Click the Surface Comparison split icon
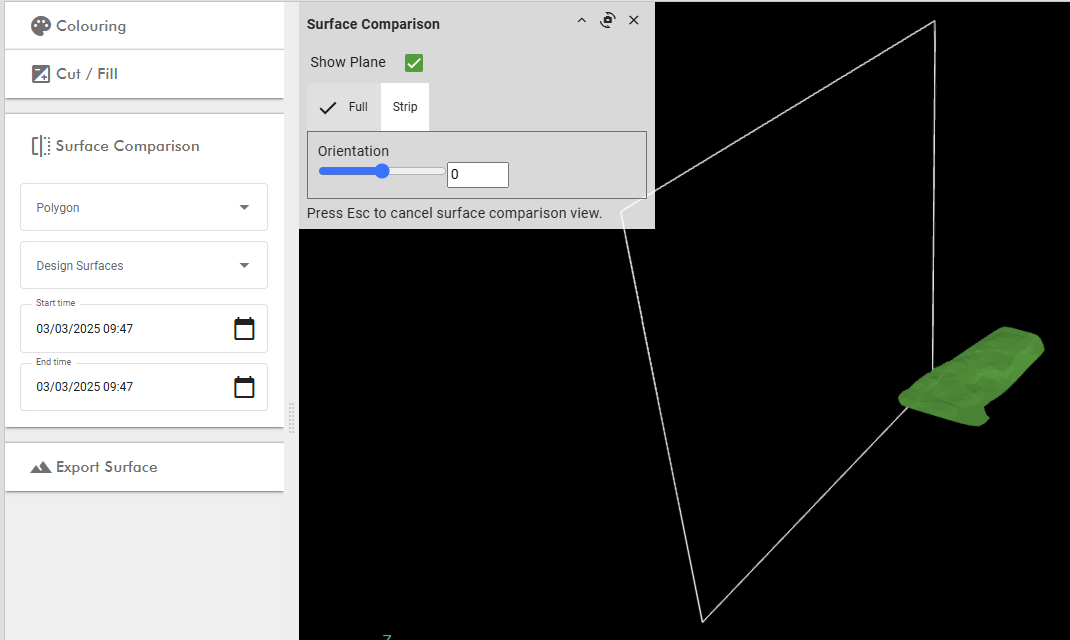 (x=41, y=146)
